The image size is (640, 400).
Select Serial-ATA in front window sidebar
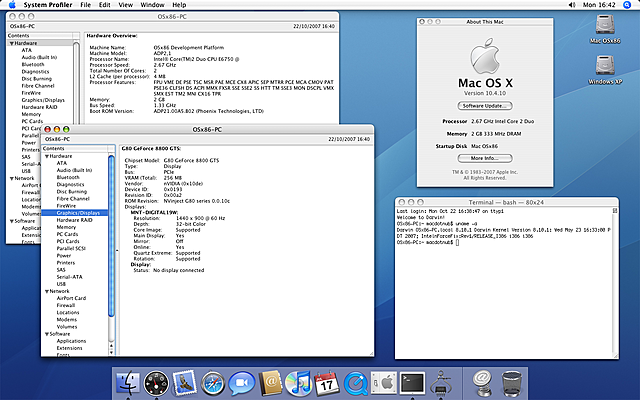coord(69,277)
